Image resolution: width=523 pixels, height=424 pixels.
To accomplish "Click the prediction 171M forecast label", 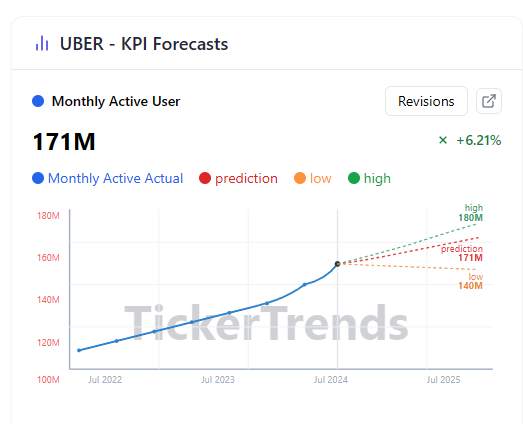I will 462,253.
